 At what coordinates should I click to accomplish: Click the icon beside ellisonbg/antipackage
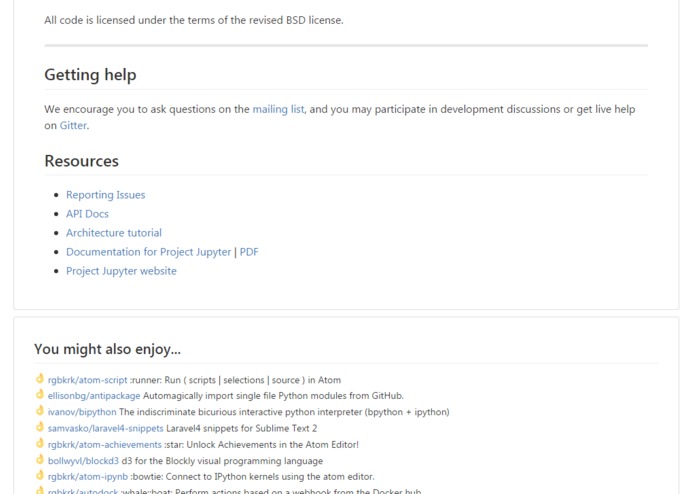pos(40,395)
